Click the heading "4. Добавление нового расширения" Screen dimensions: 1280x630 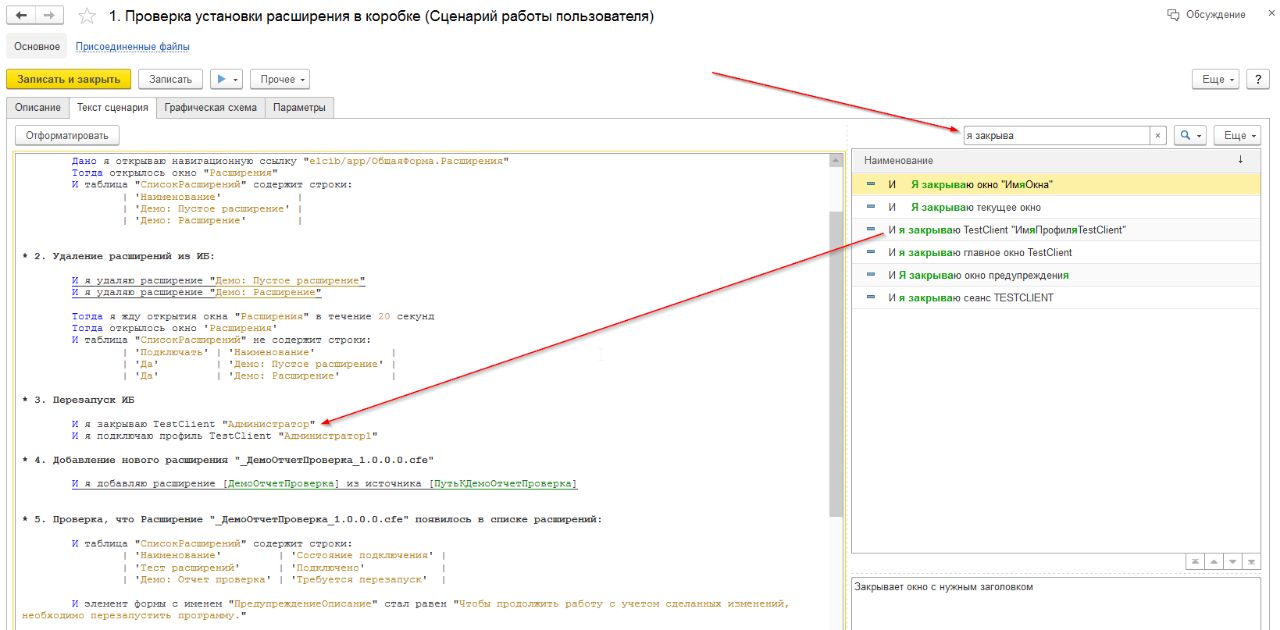click(x=227, y=460)
